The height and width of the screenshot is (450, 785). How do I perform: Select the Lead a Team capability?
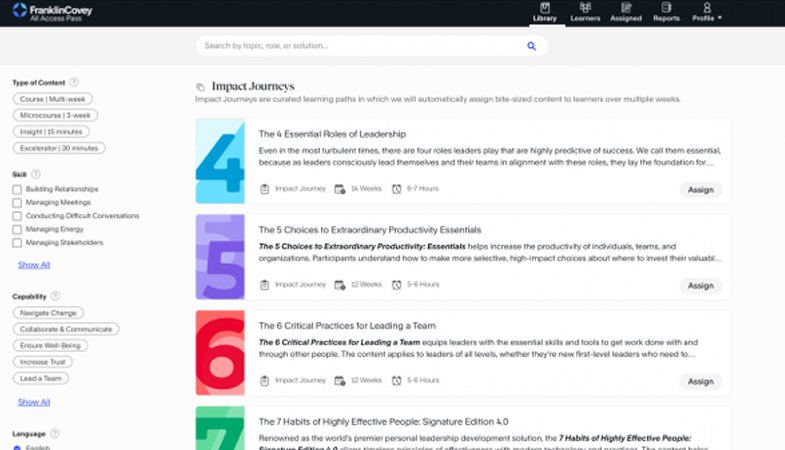tap(41, 378)
